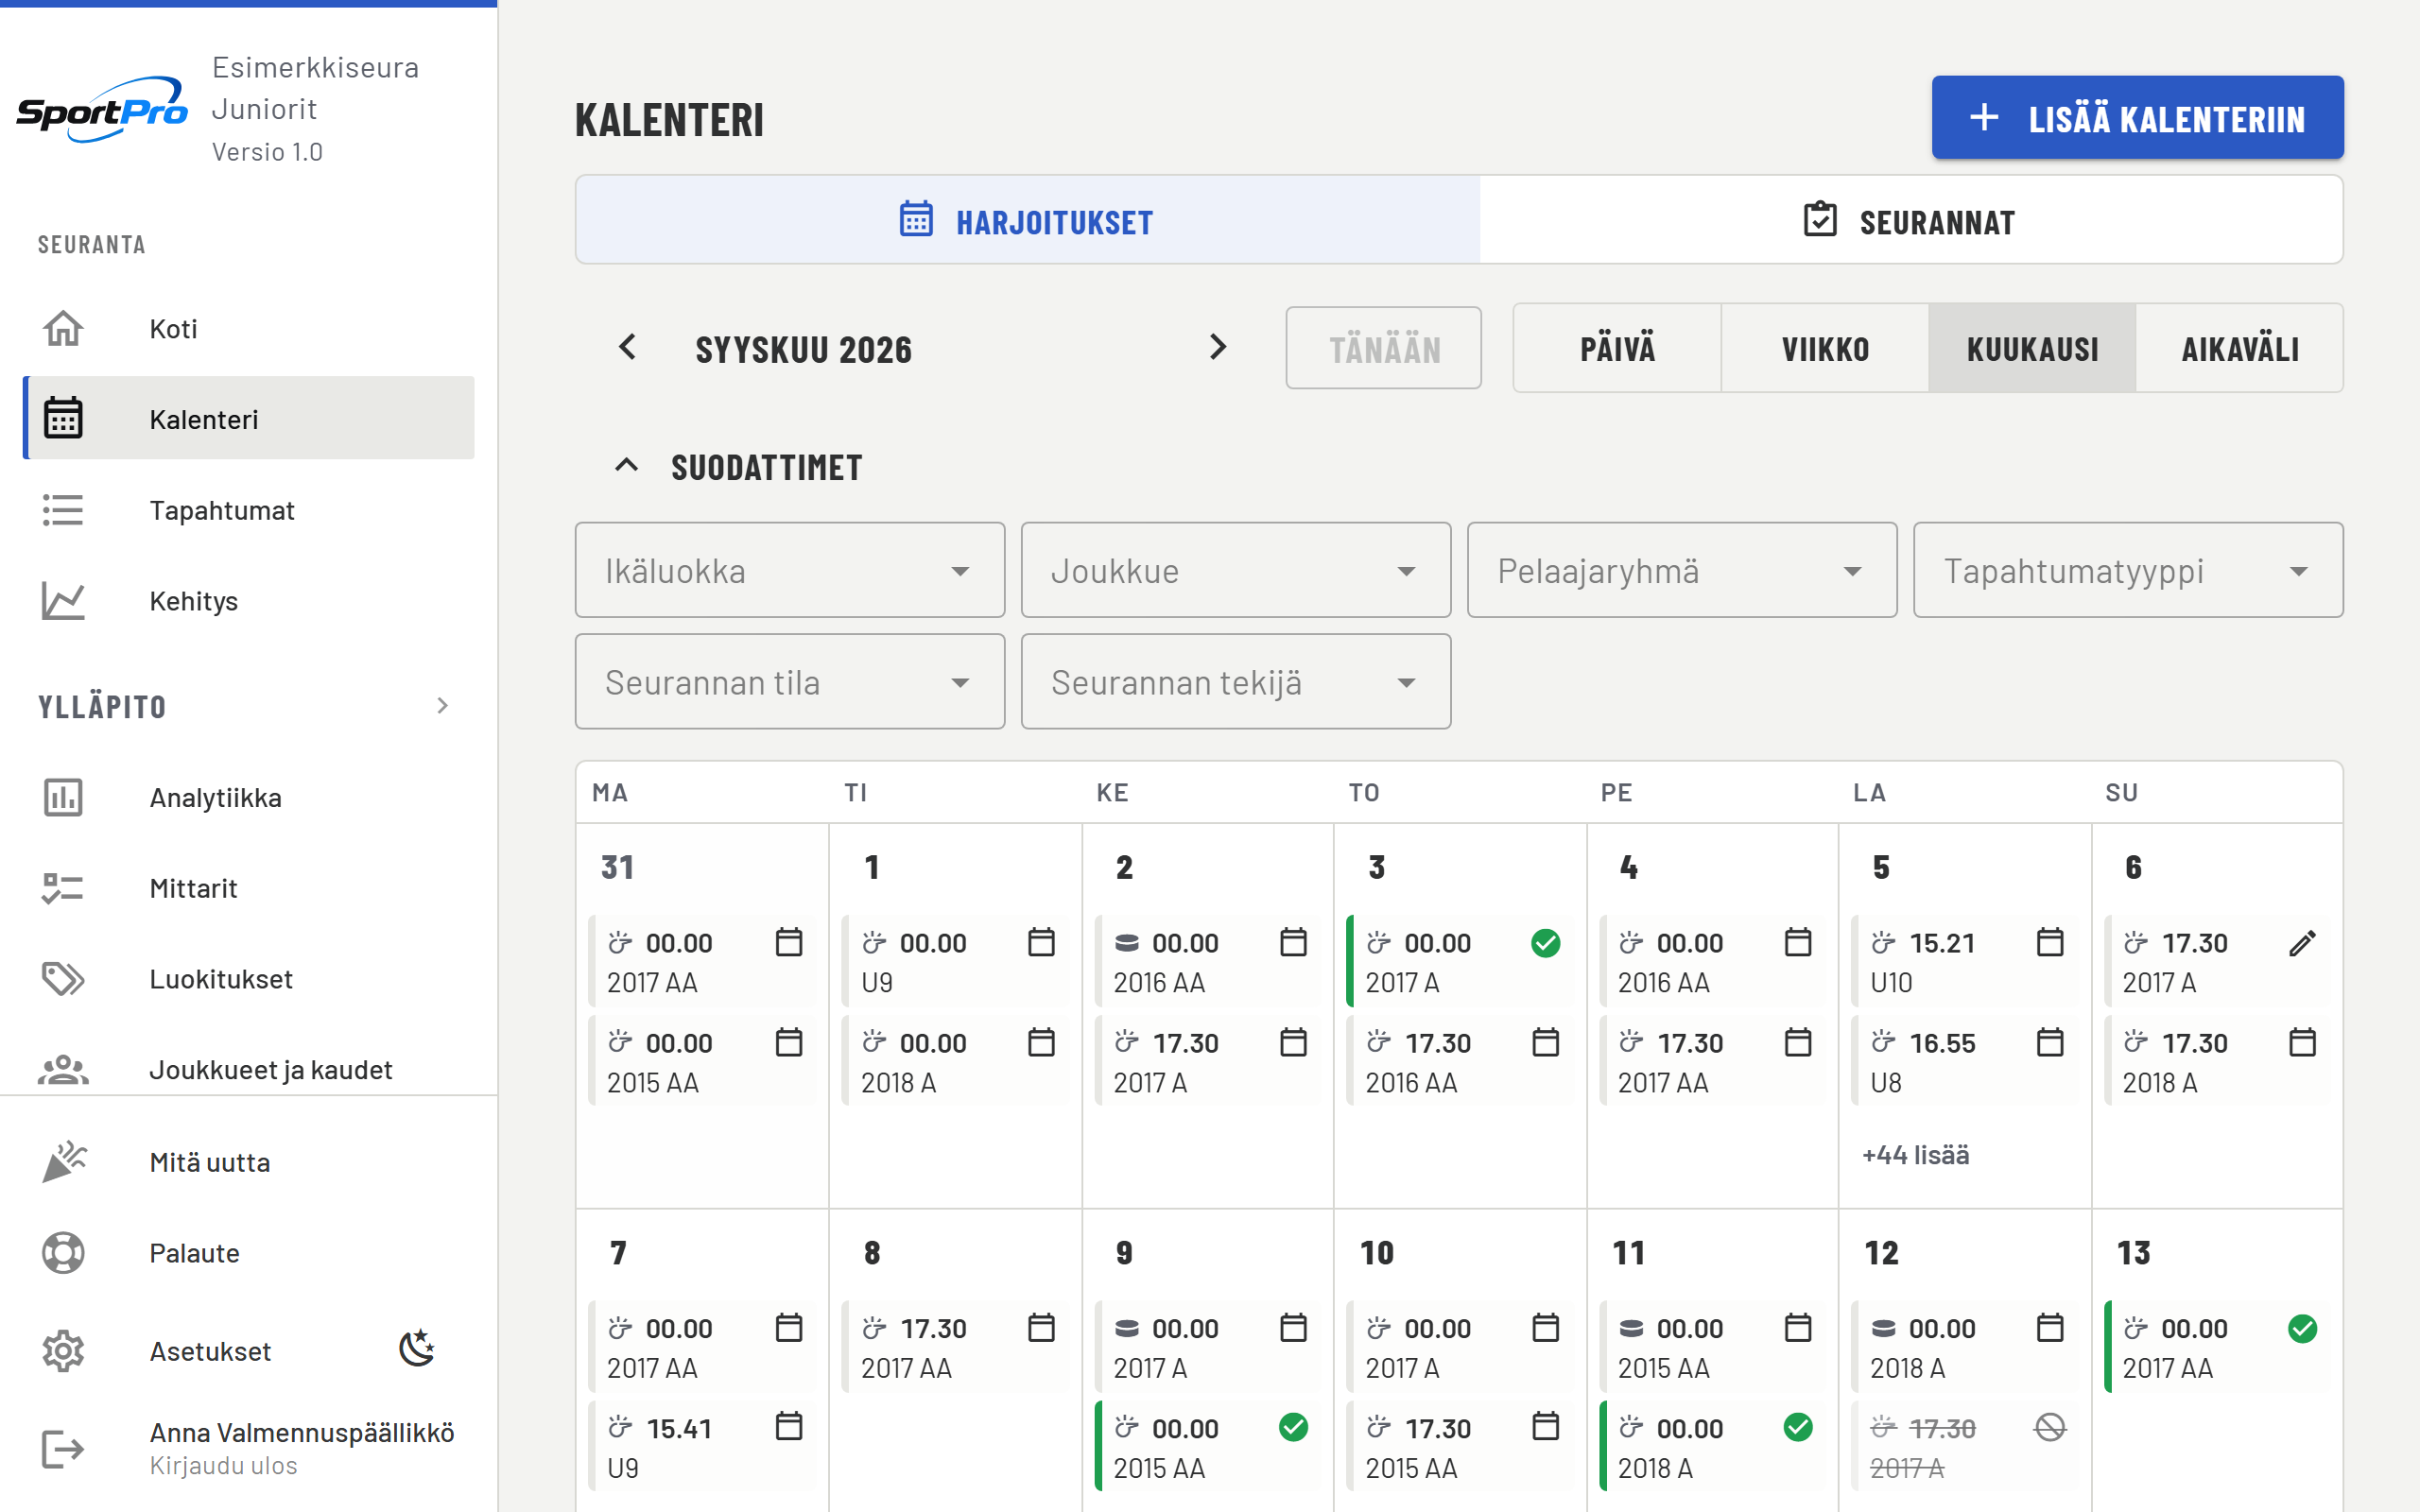The height and width of the screenshot is (1512, 2420).
Task: Open the Mitä uutta party icon
Action: click(x=63, y=1162)
